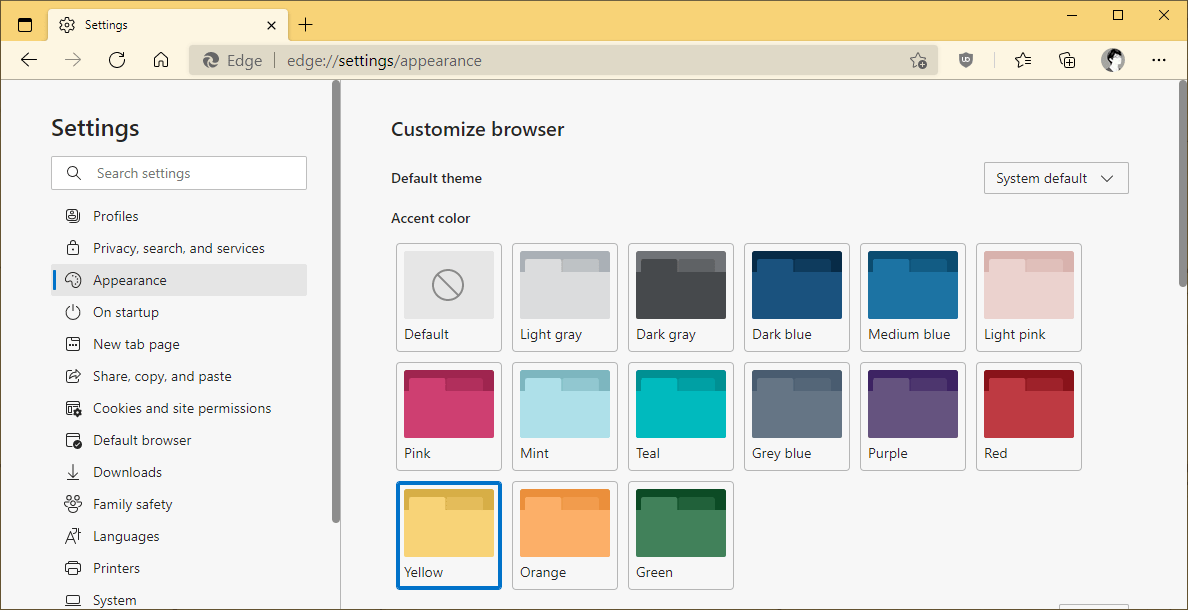The width and height of the screenshot is (1188, 610).
Task: Open the Collections panel
Action: pos(1067,60)
